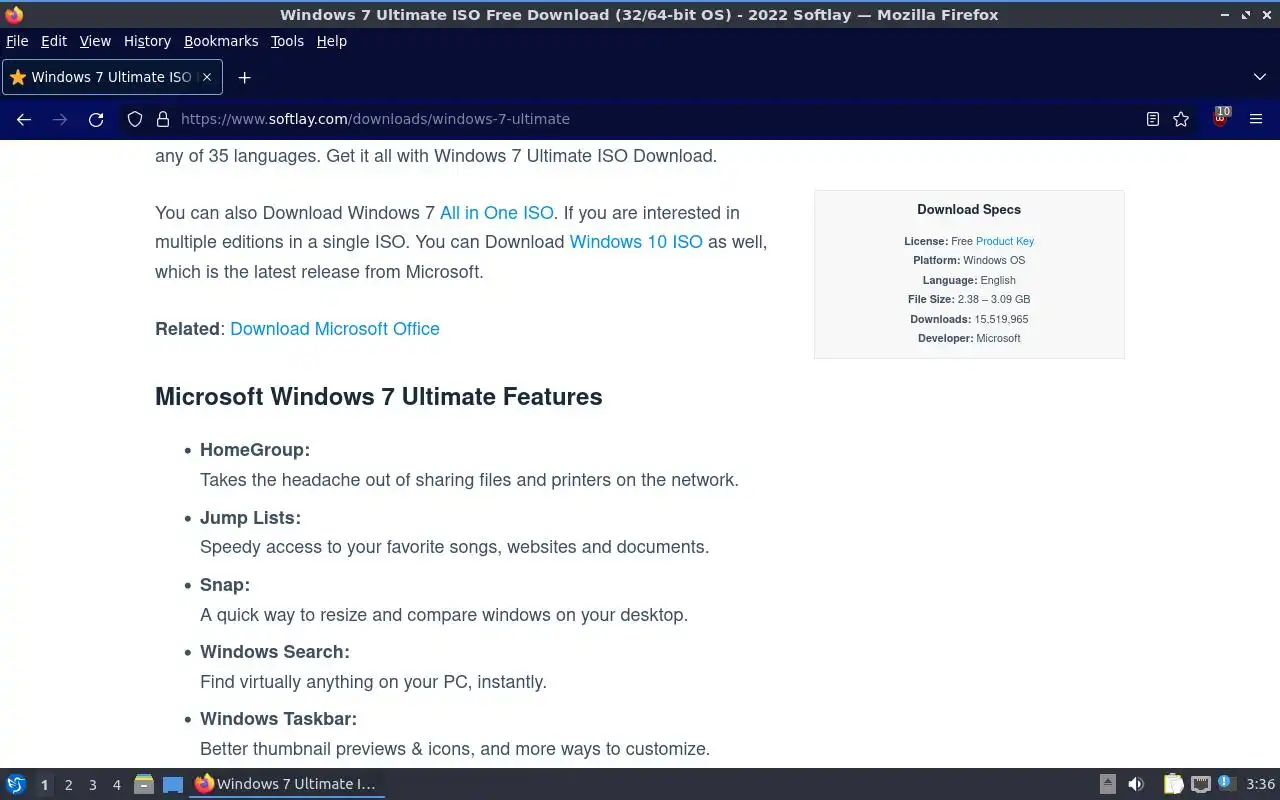Viewport: 1280px width, 800px height.
Task: Follow the All in One ISO link
Action: coord(497,213)
